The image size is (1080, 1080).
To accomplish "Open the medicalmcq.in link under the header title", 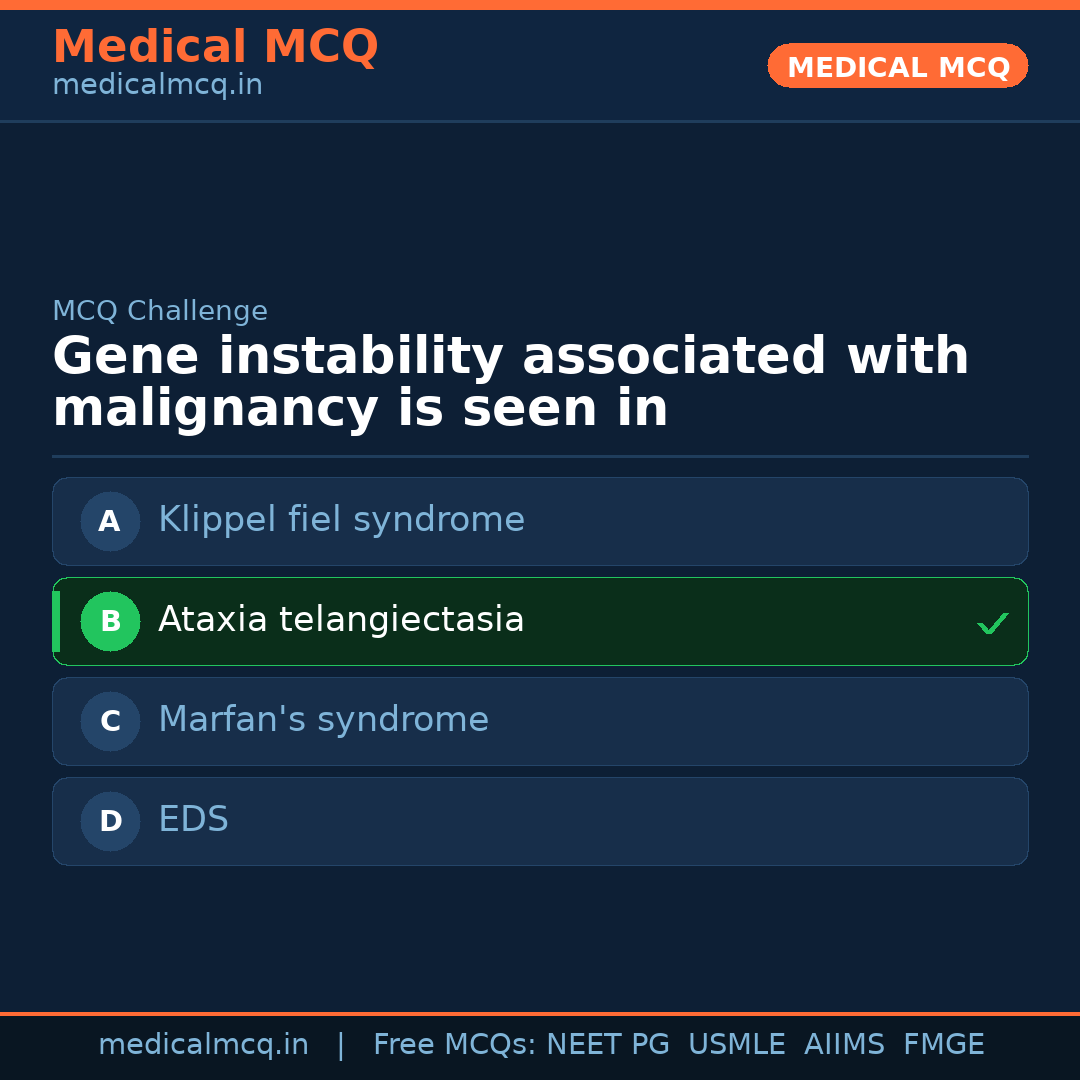I will (x=157, y=85).
